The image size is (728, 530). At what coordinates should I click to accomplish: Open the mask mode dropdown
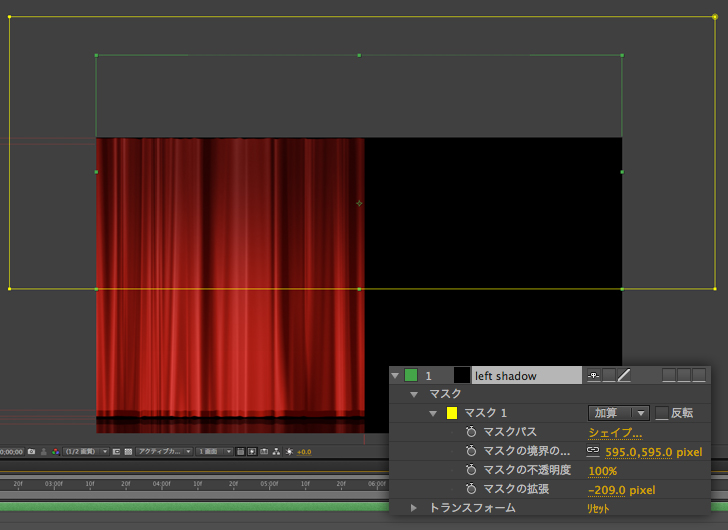618,413
